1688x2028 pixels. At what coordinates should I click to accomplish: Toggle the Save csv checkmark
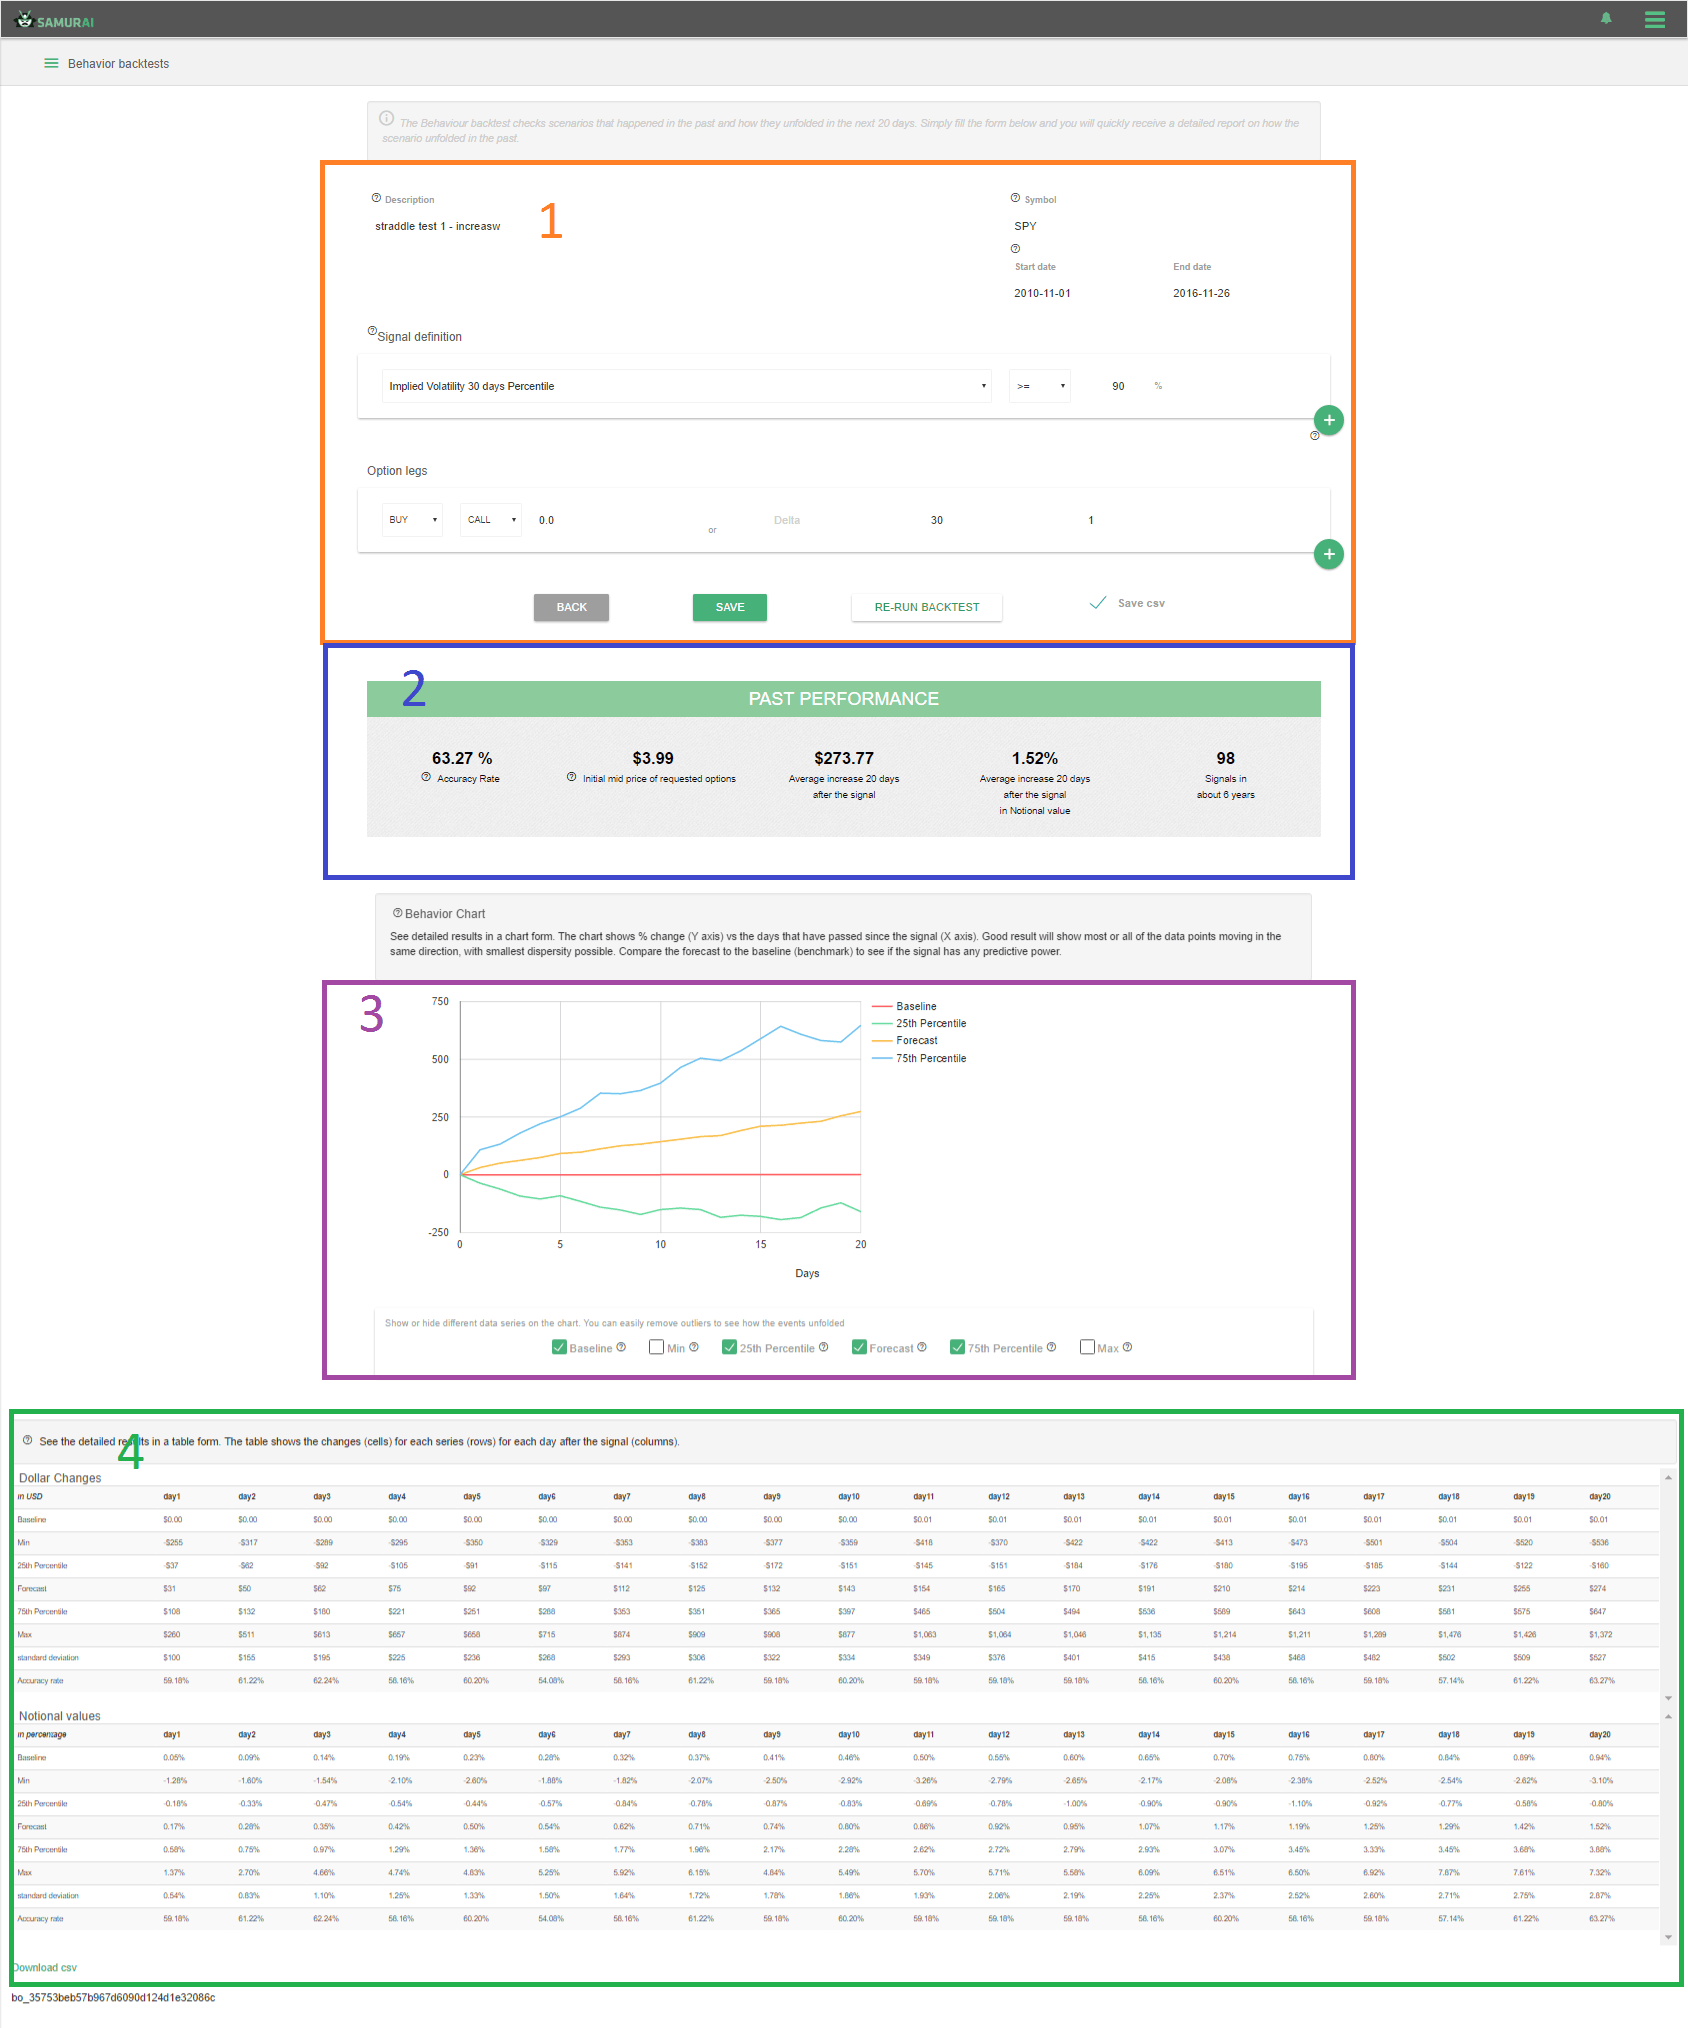tap(1098, 603)
